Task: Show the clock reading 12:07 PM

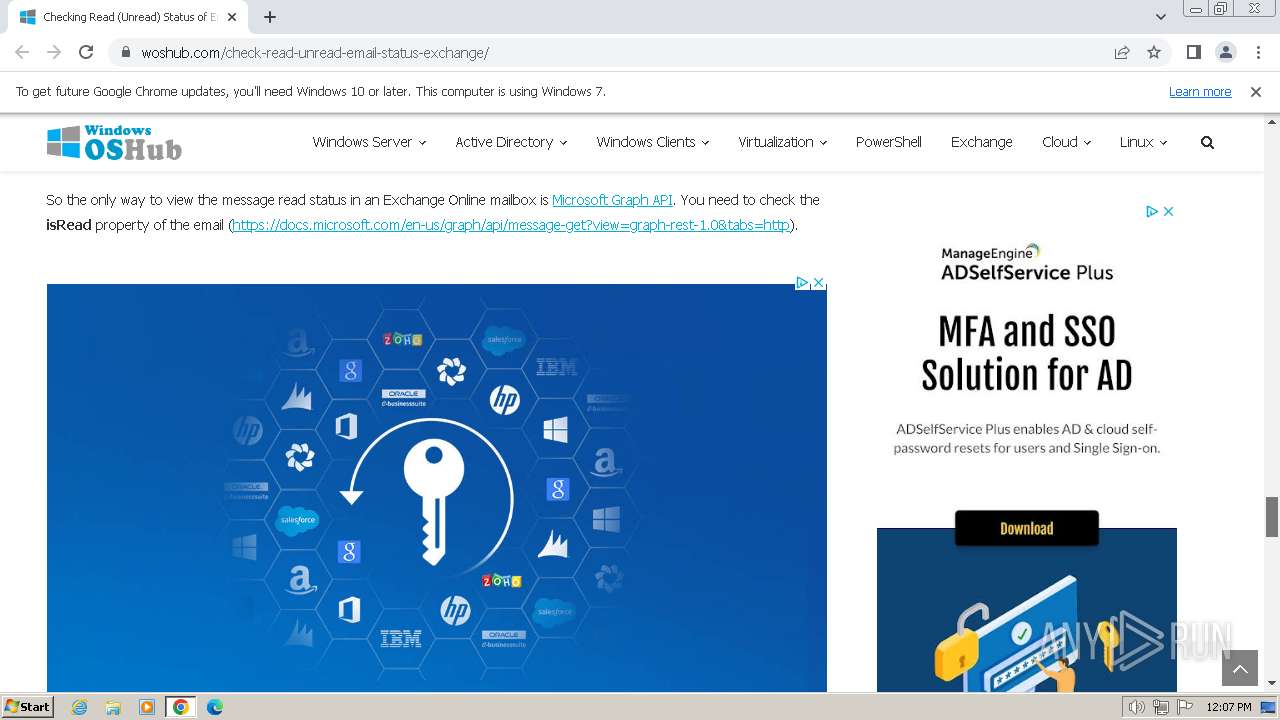Action: tap(1229, 707)
